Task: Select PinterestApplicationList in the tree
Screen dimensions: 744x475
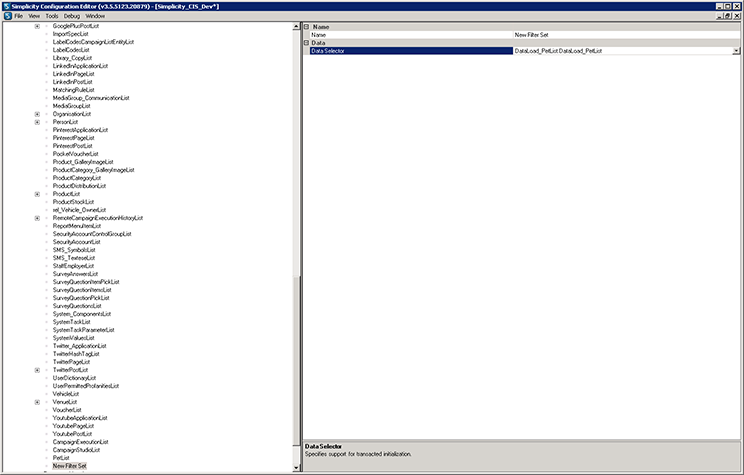Action: 80,130
